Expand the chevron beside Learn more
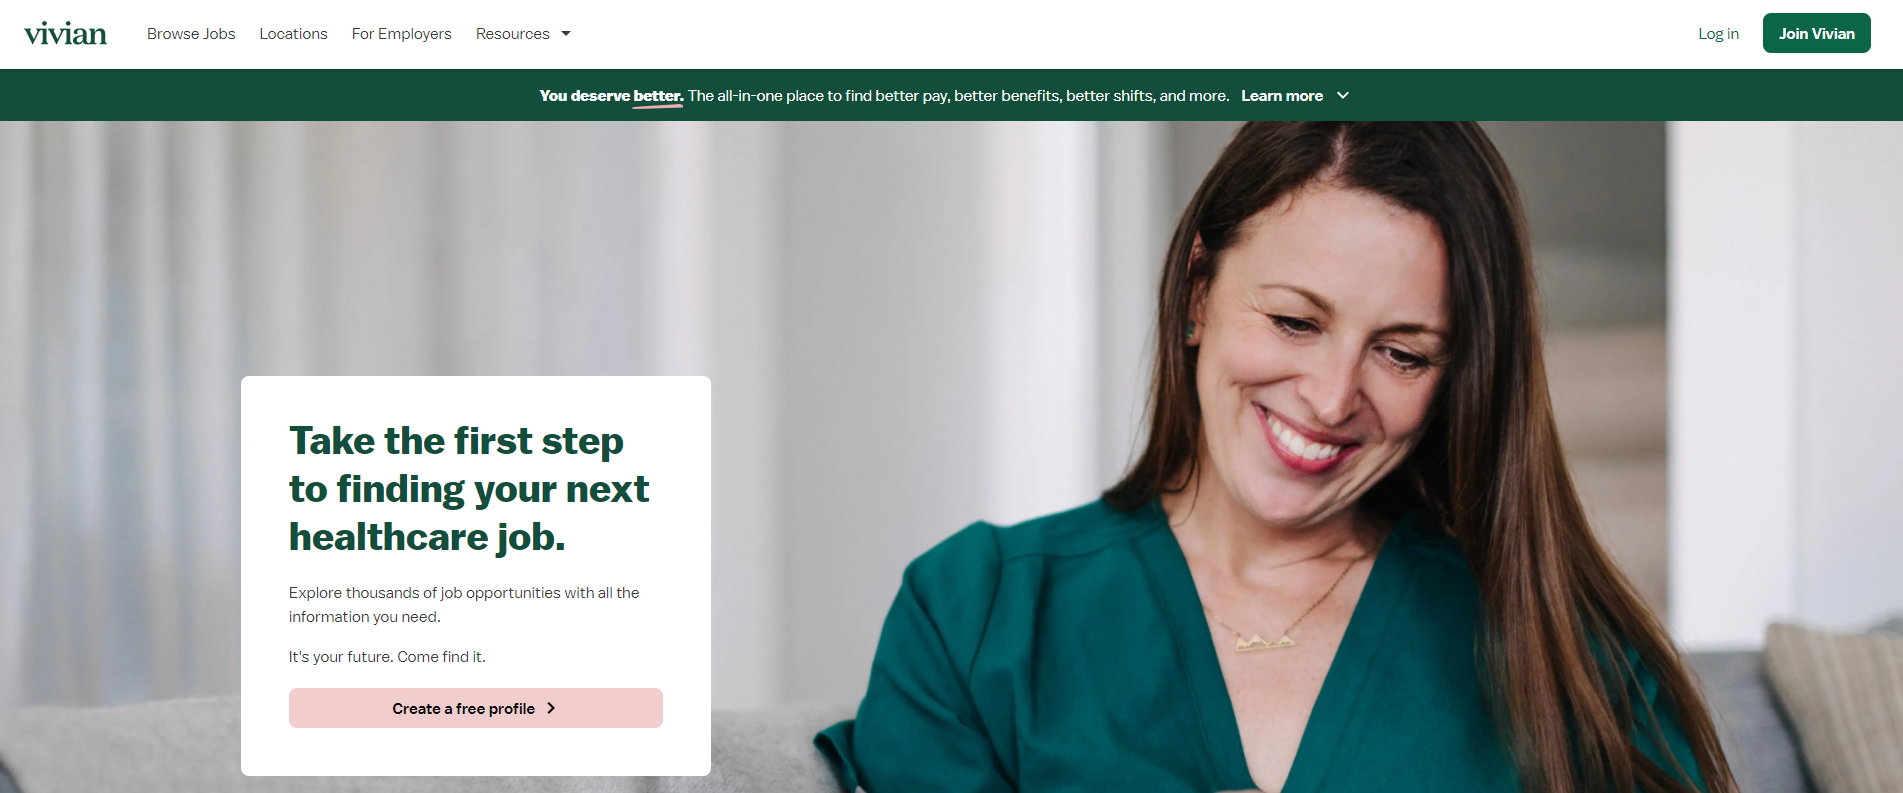The height and width of the screenshot is (793, 1903). [1343, 96]
